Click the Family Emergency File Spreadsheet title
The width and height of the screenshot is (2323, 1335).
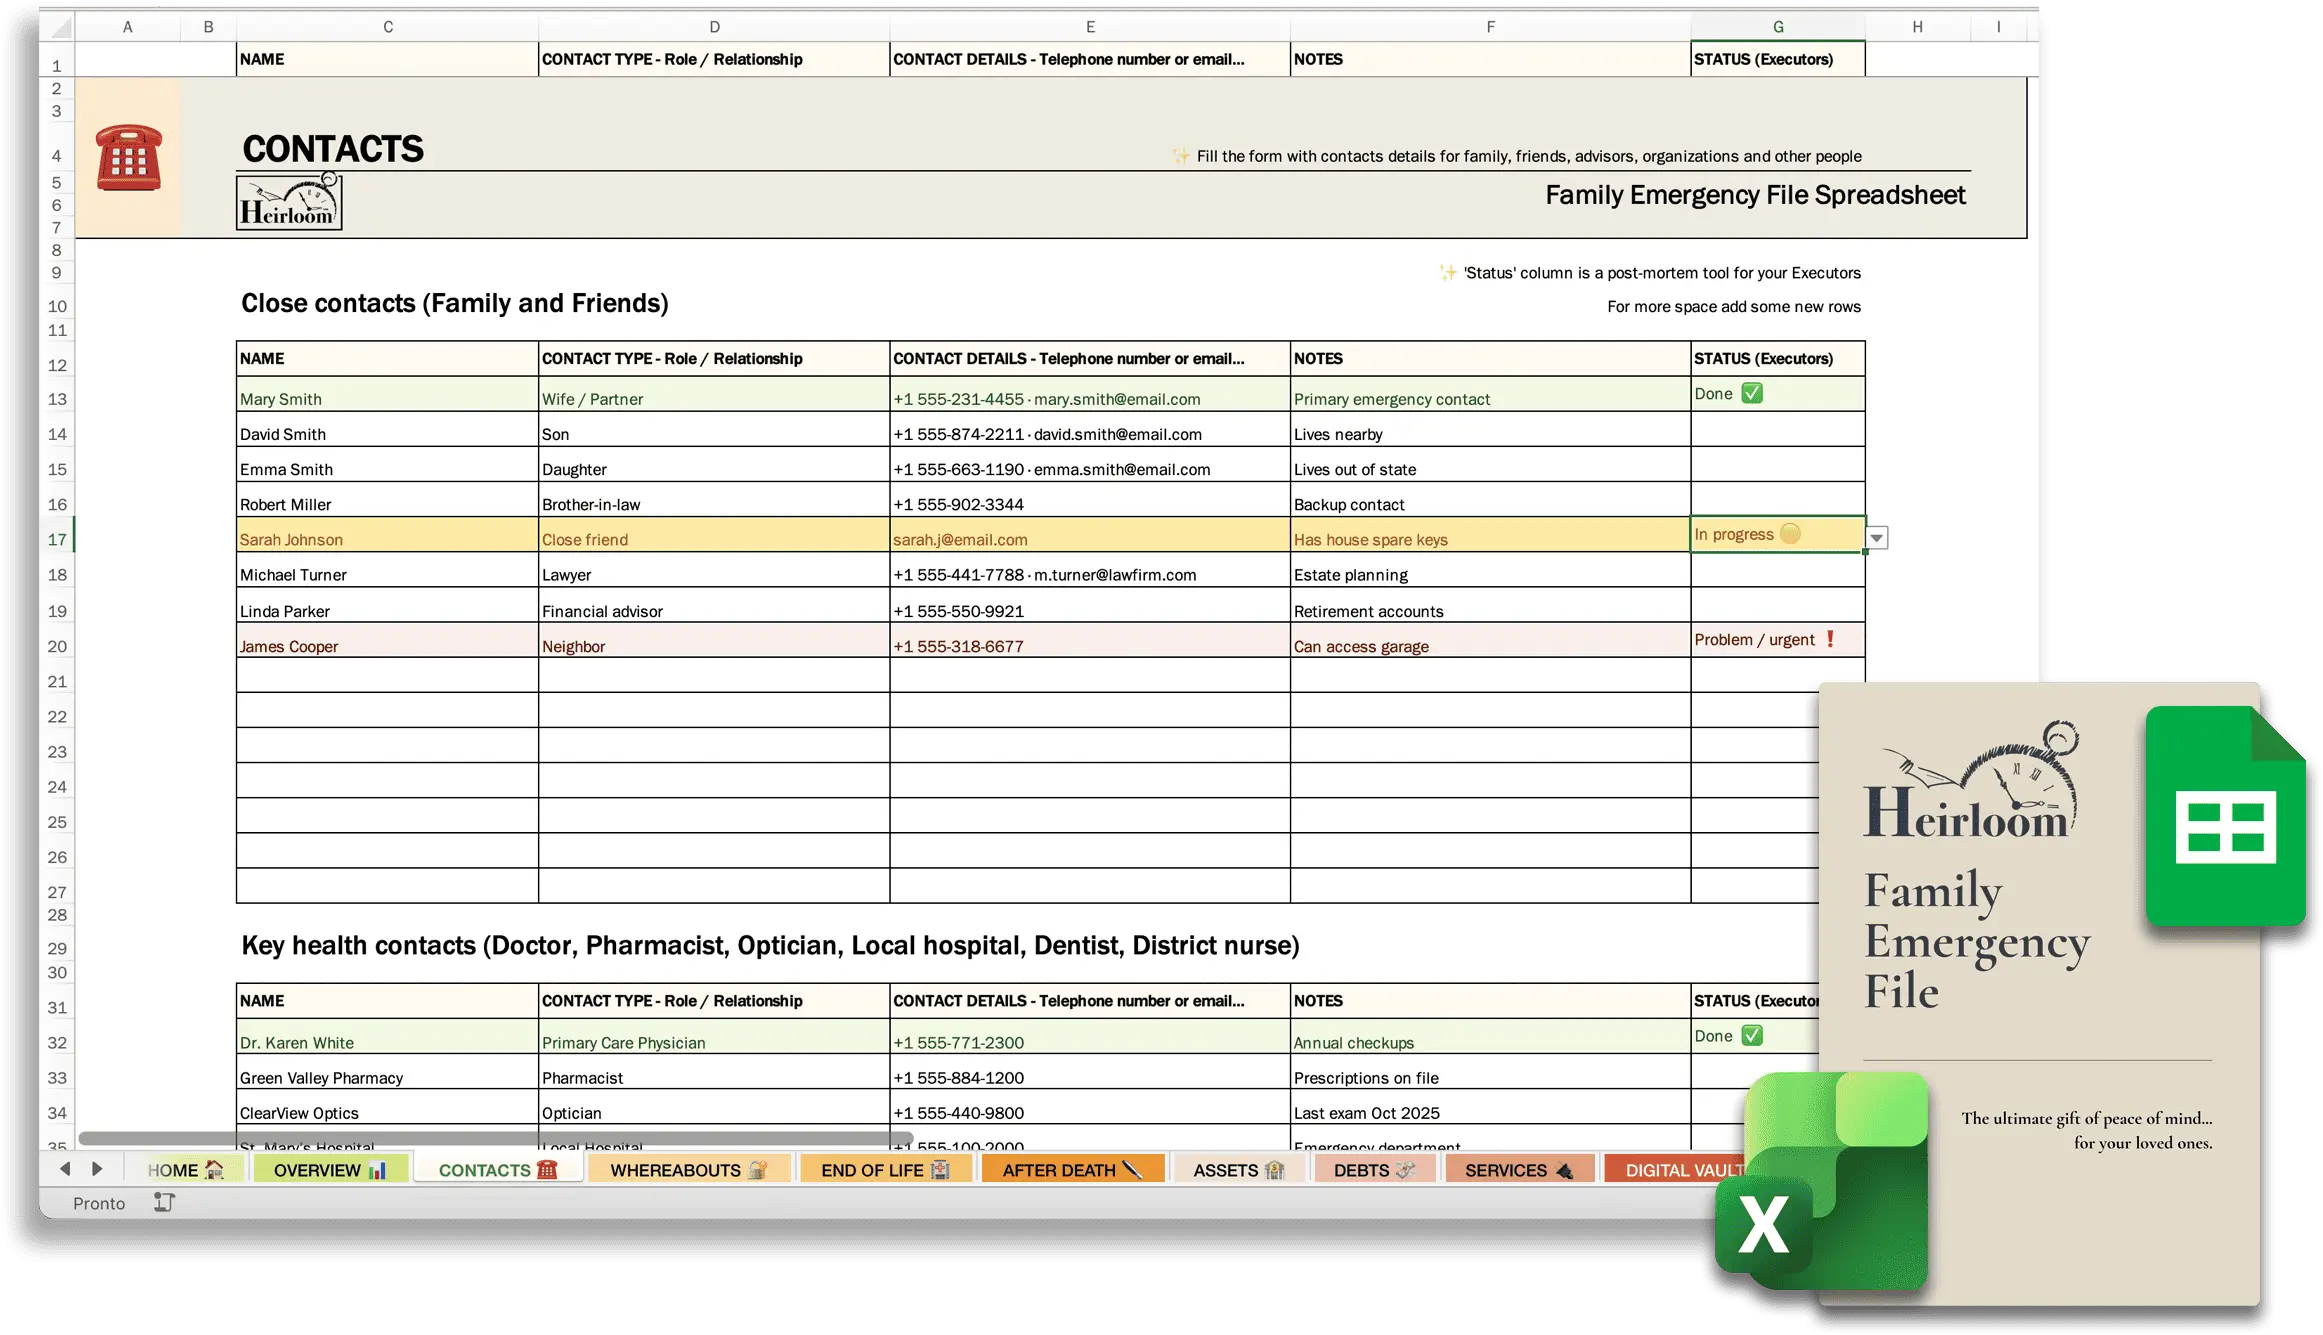point(1755,195)
